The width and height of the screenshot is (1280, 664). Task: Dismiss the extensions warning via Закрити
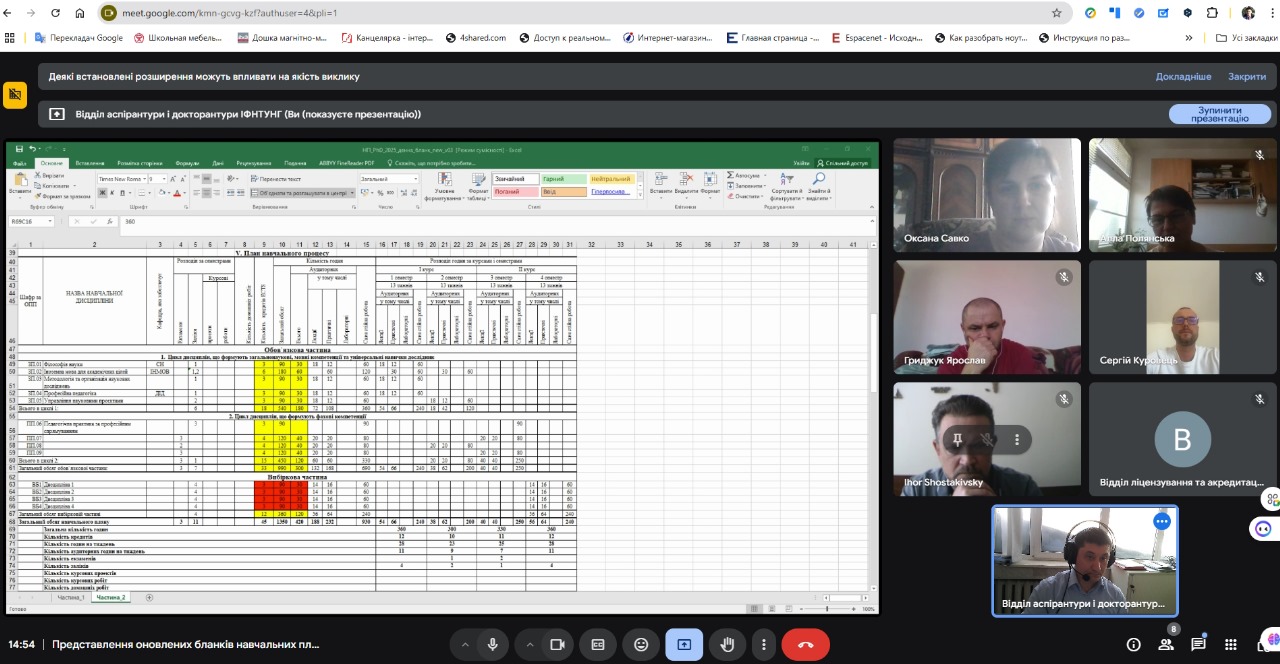(x=1247, y=76)
